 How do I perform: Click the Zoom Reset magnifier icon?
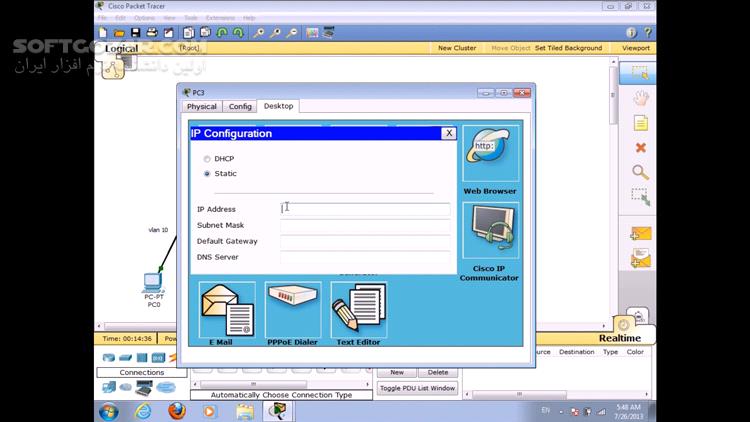[276, 33]
